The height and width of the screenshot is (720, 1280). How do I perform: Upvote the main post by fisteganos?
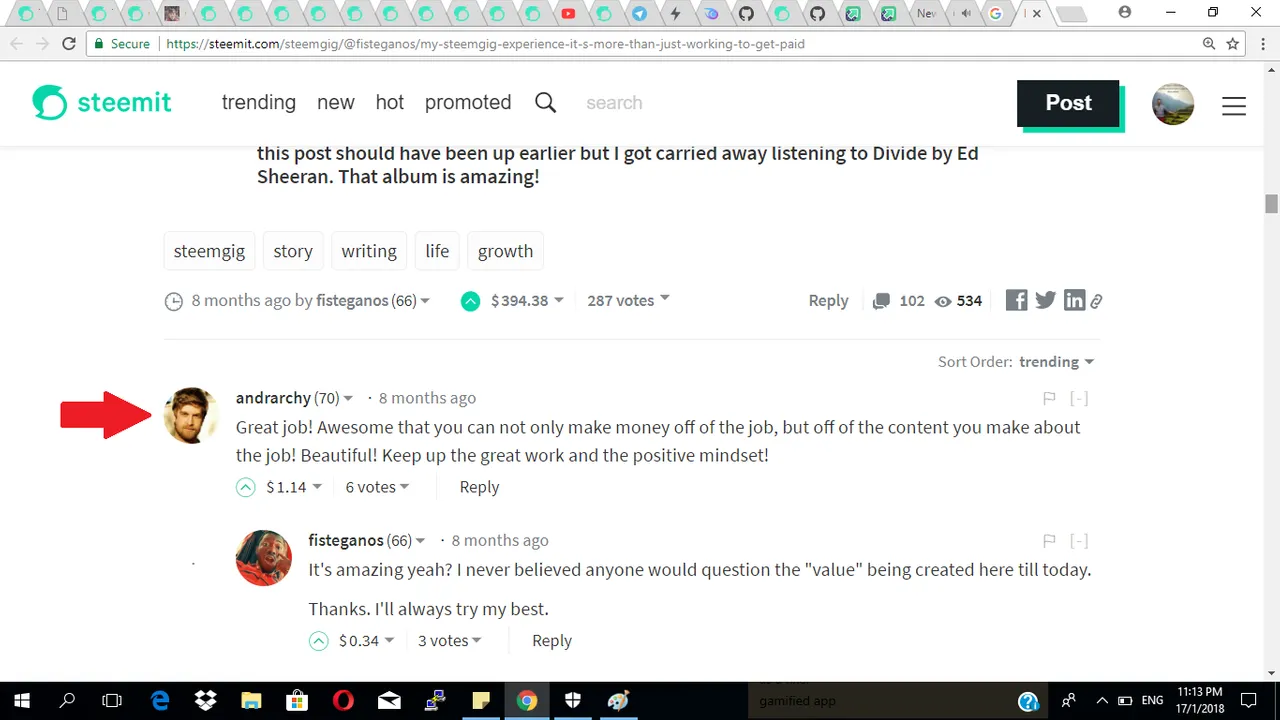point(470,300)
